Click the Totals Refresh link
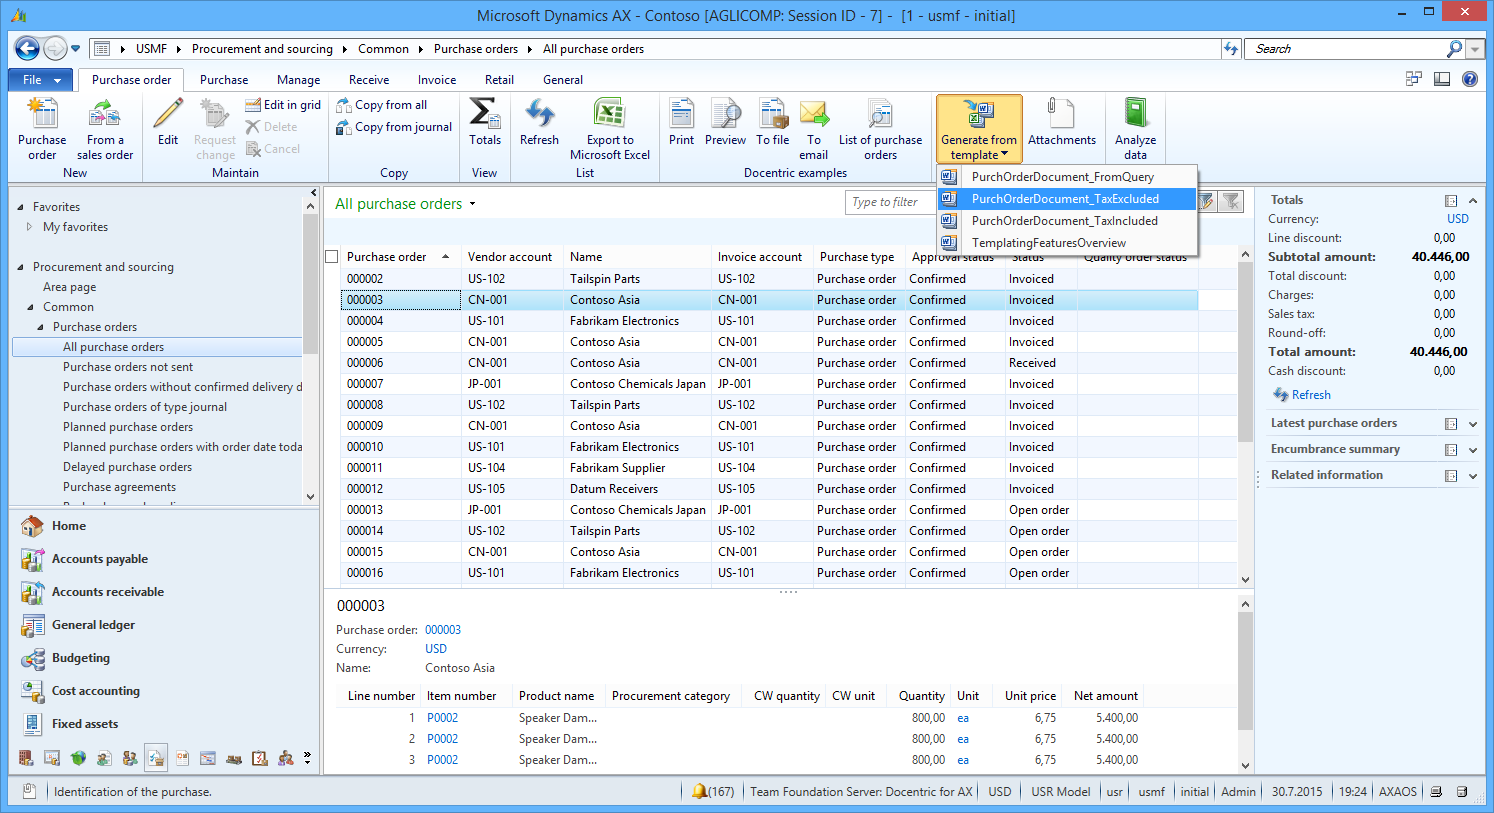 1311,395
